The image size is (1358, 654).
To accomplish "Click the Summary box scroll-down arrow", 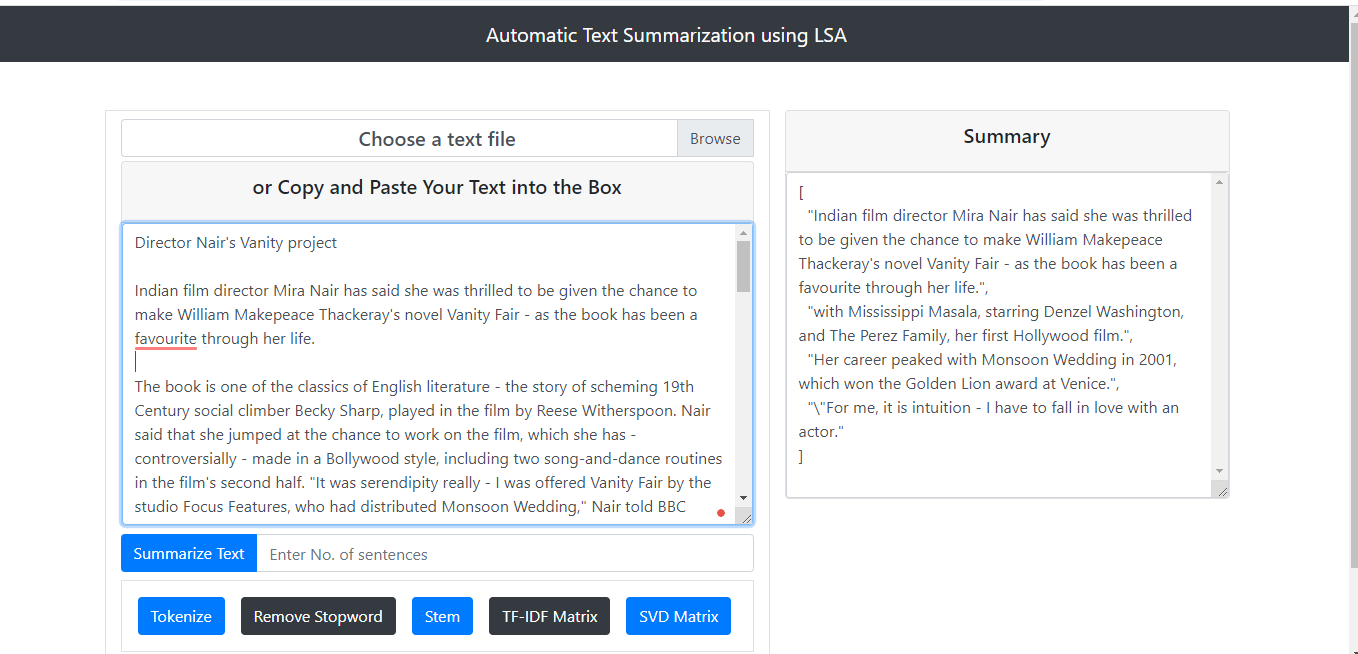I will (x=1219, y=471).
